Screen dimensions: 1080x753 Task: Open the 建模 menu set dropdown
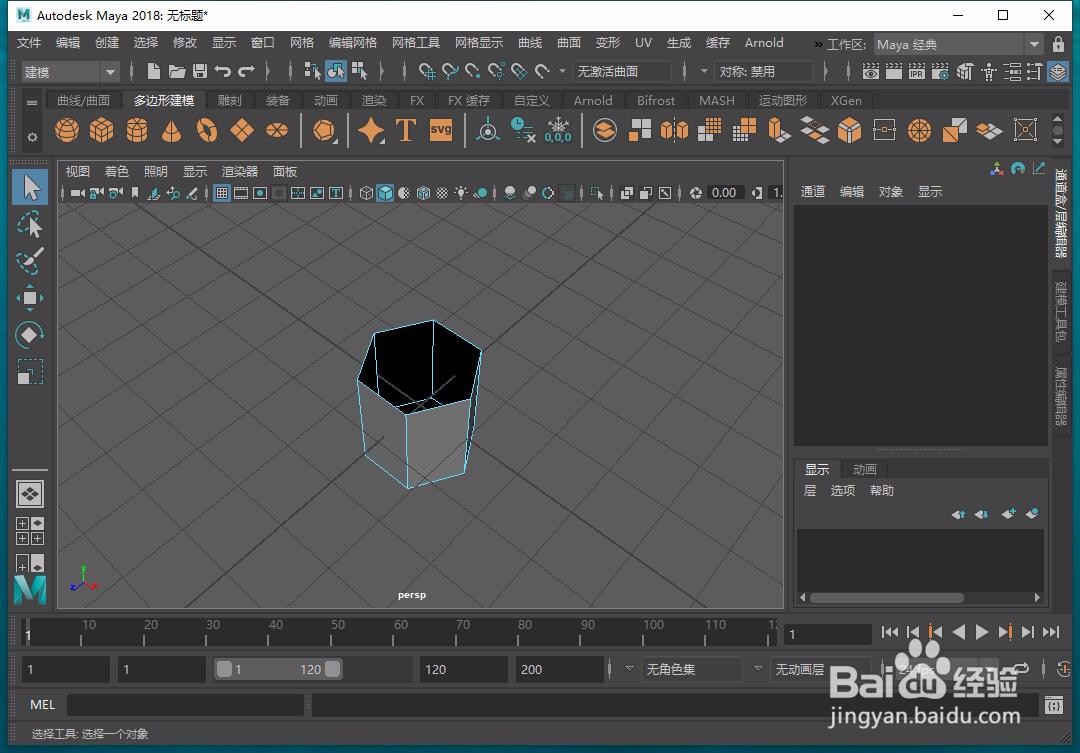click(x=70, y=72)
